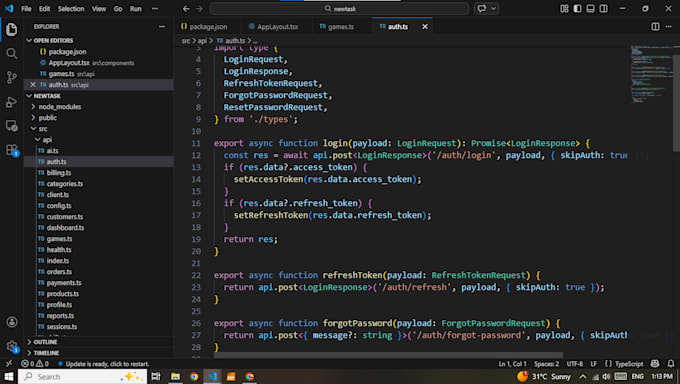
Task: Open Windows Start menu
Action: 9,376
